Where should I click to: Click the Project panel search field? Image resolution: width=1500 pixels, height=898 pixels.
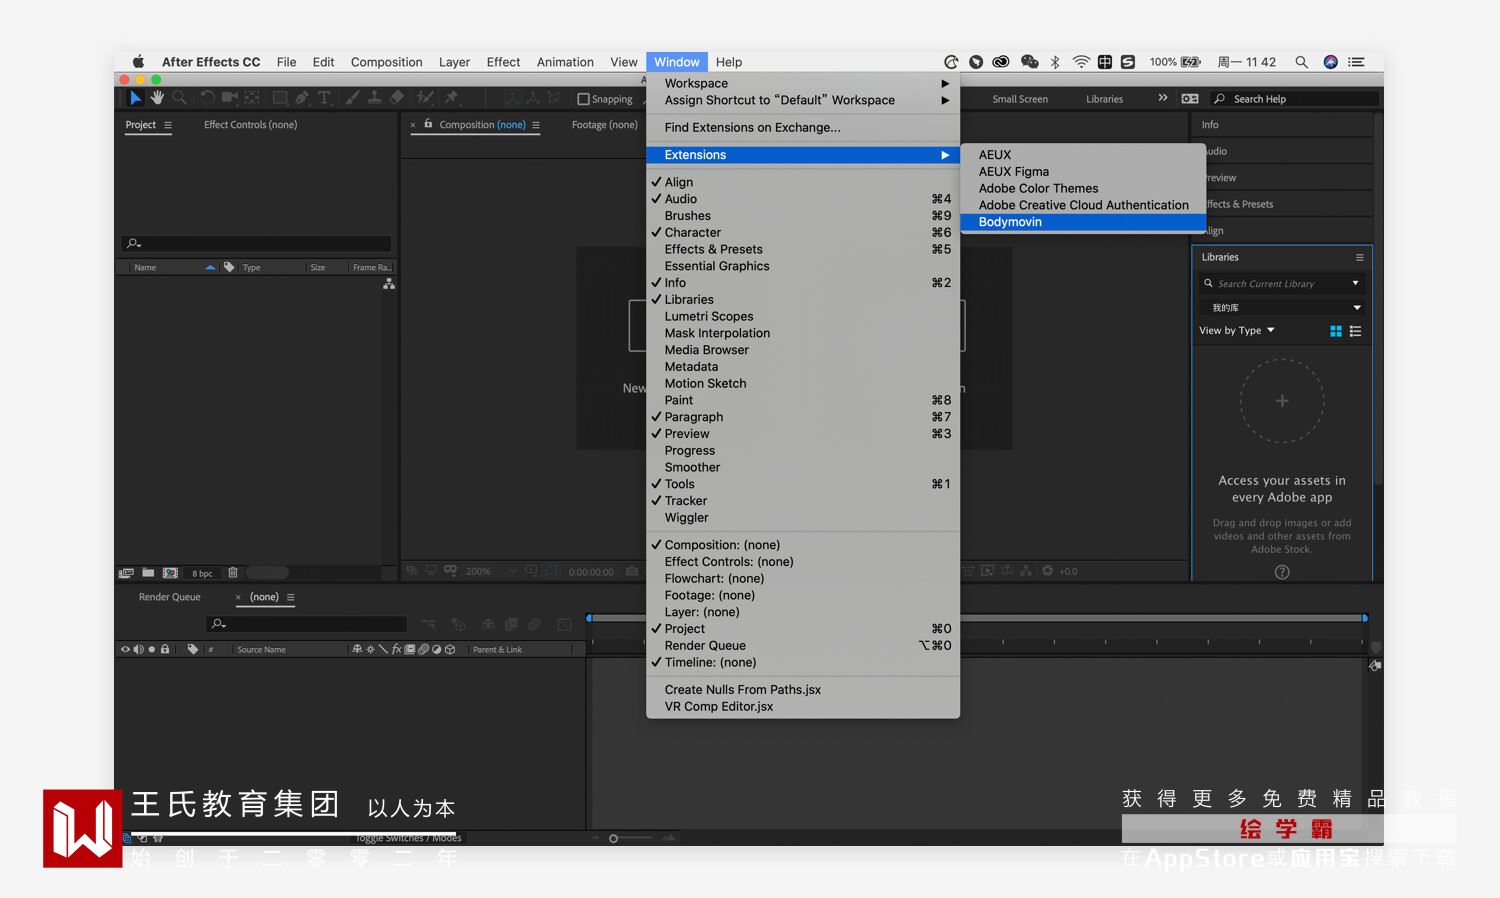pyautogui.click(x=257, y=243)
